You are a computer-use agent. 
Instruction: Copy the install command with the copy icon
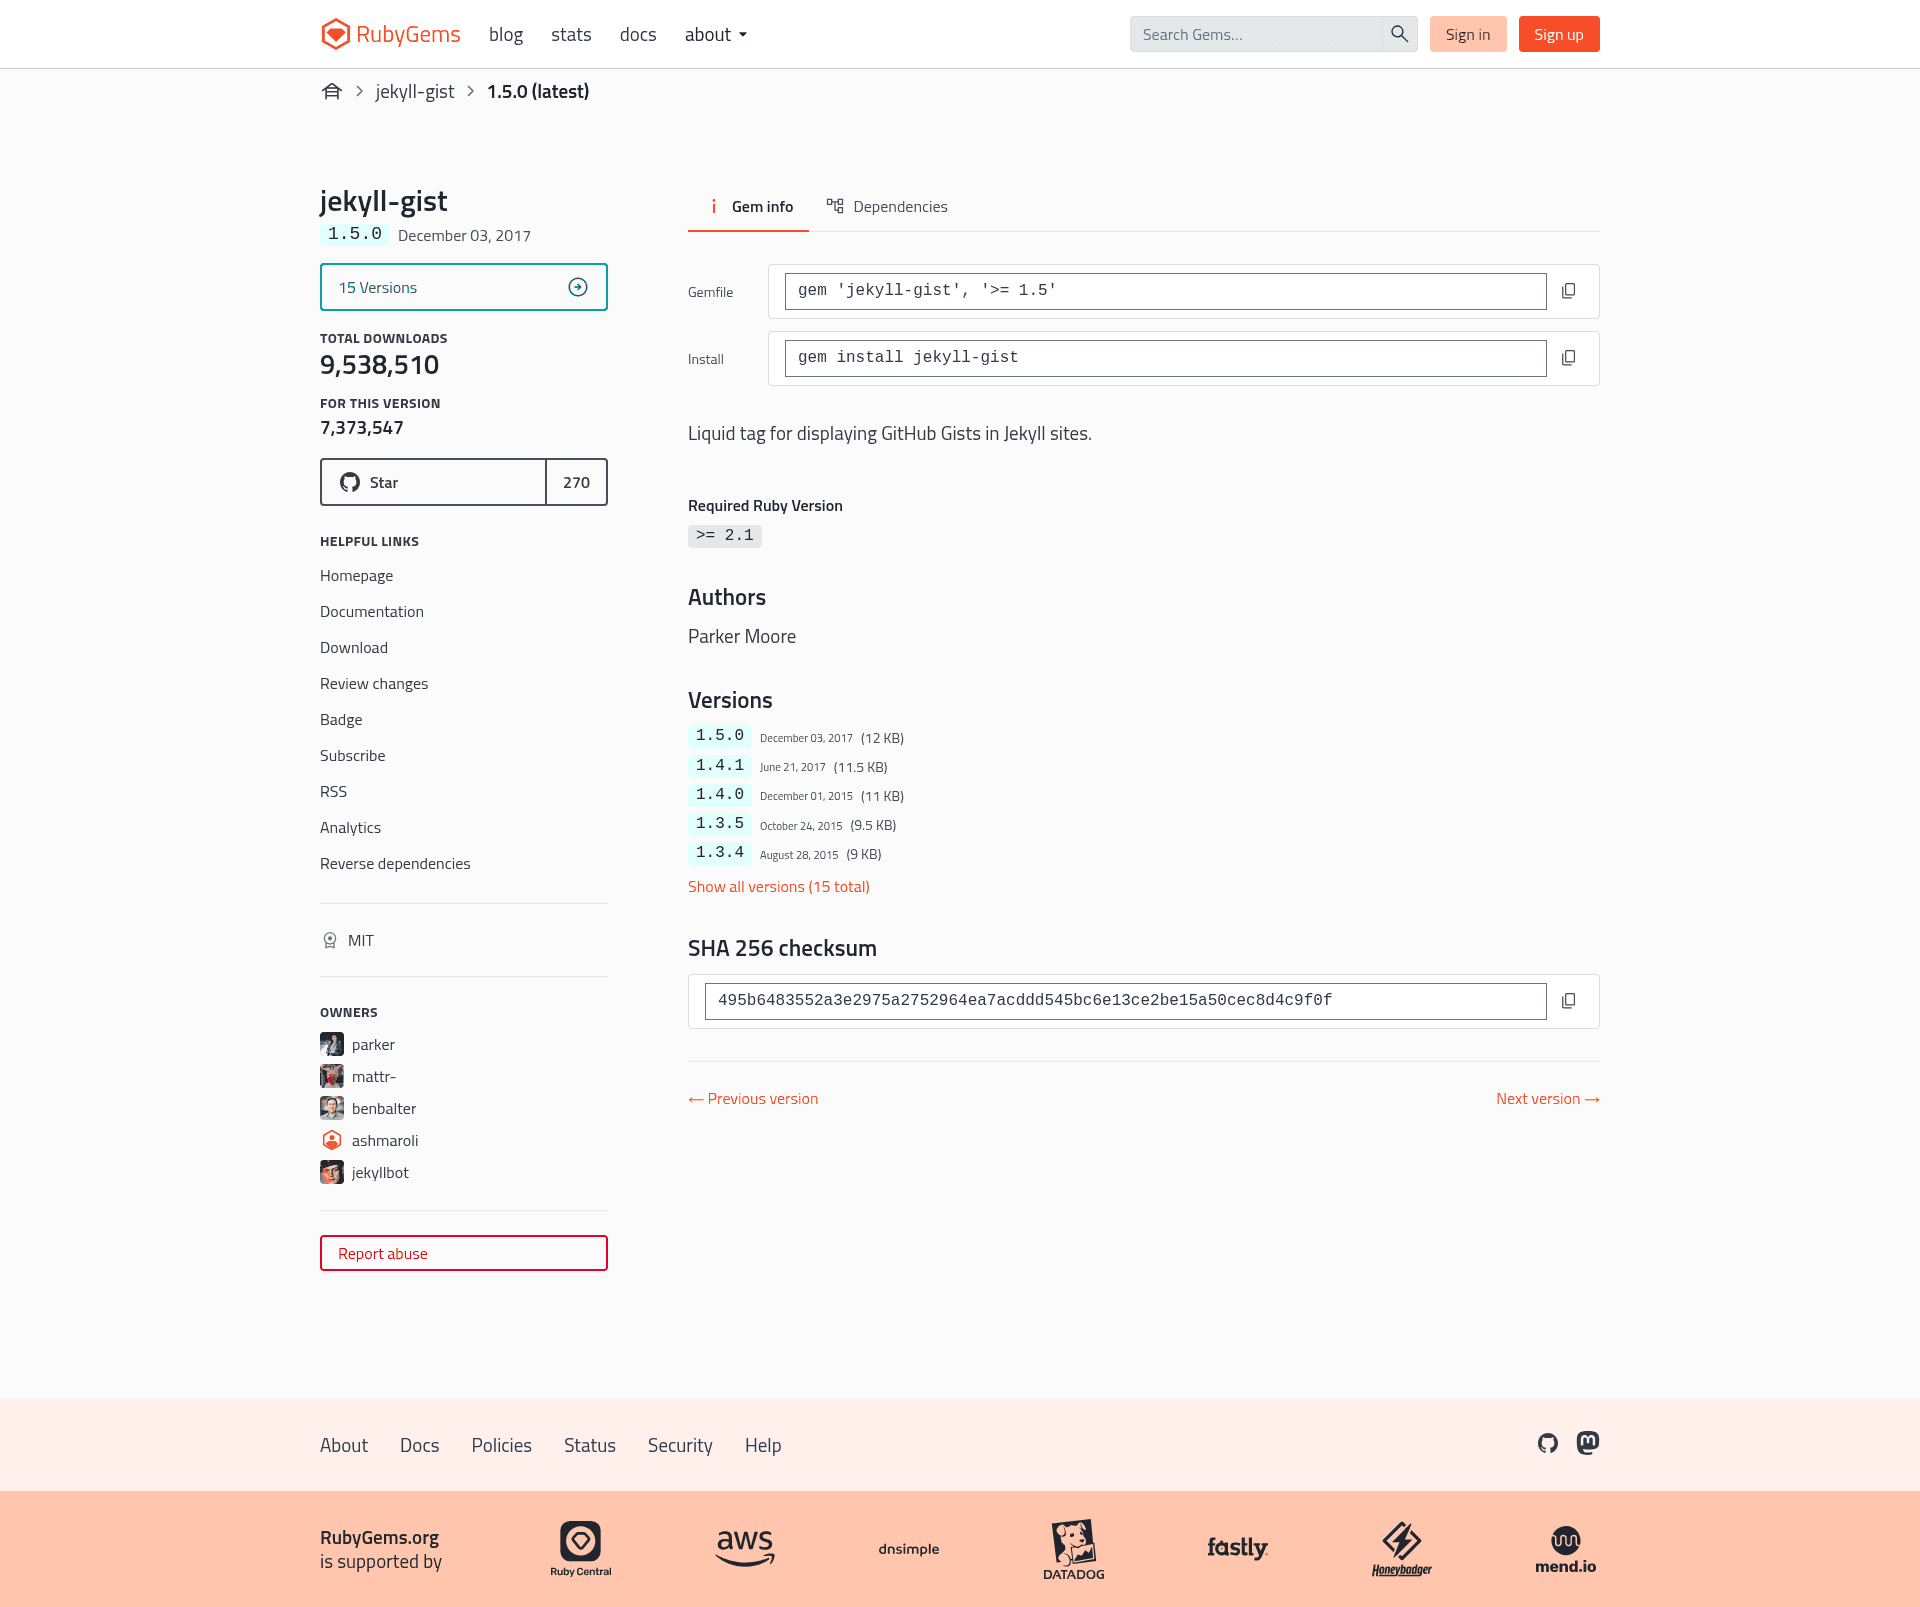click(x=1569, y=358)
